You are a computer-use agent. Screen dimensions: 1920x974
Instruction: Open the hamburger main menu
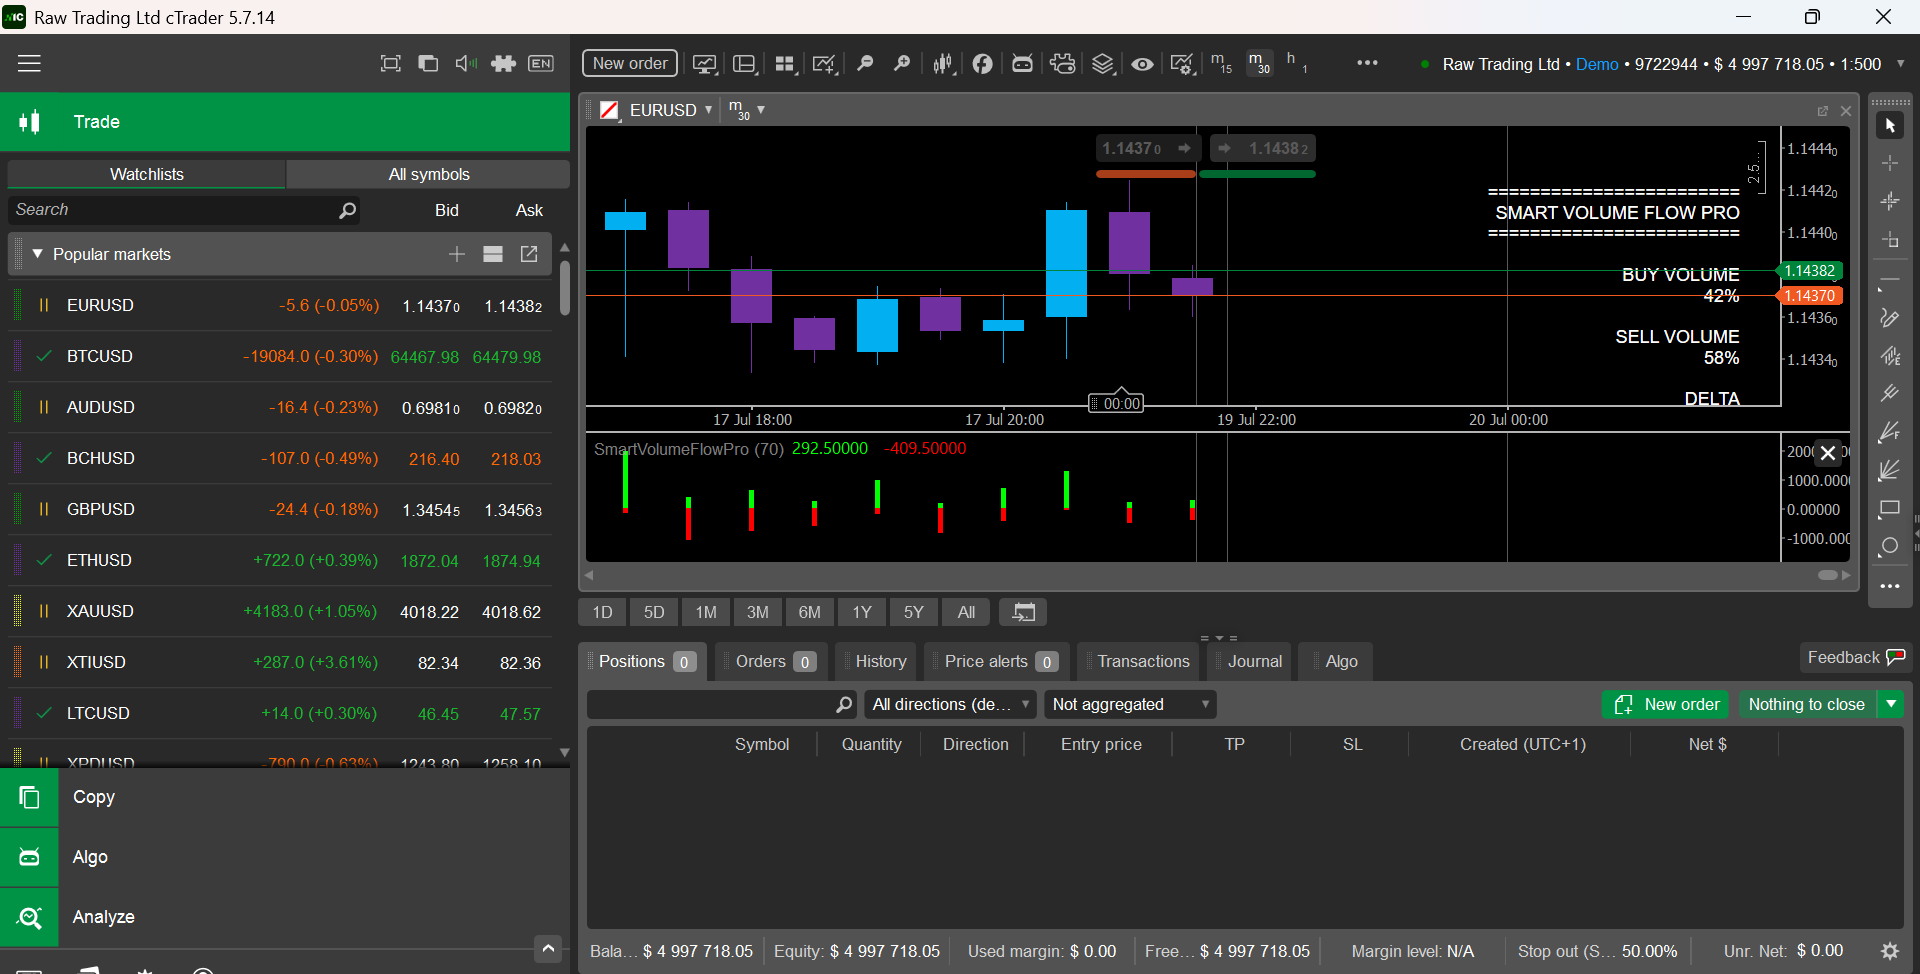pos(29,63)
